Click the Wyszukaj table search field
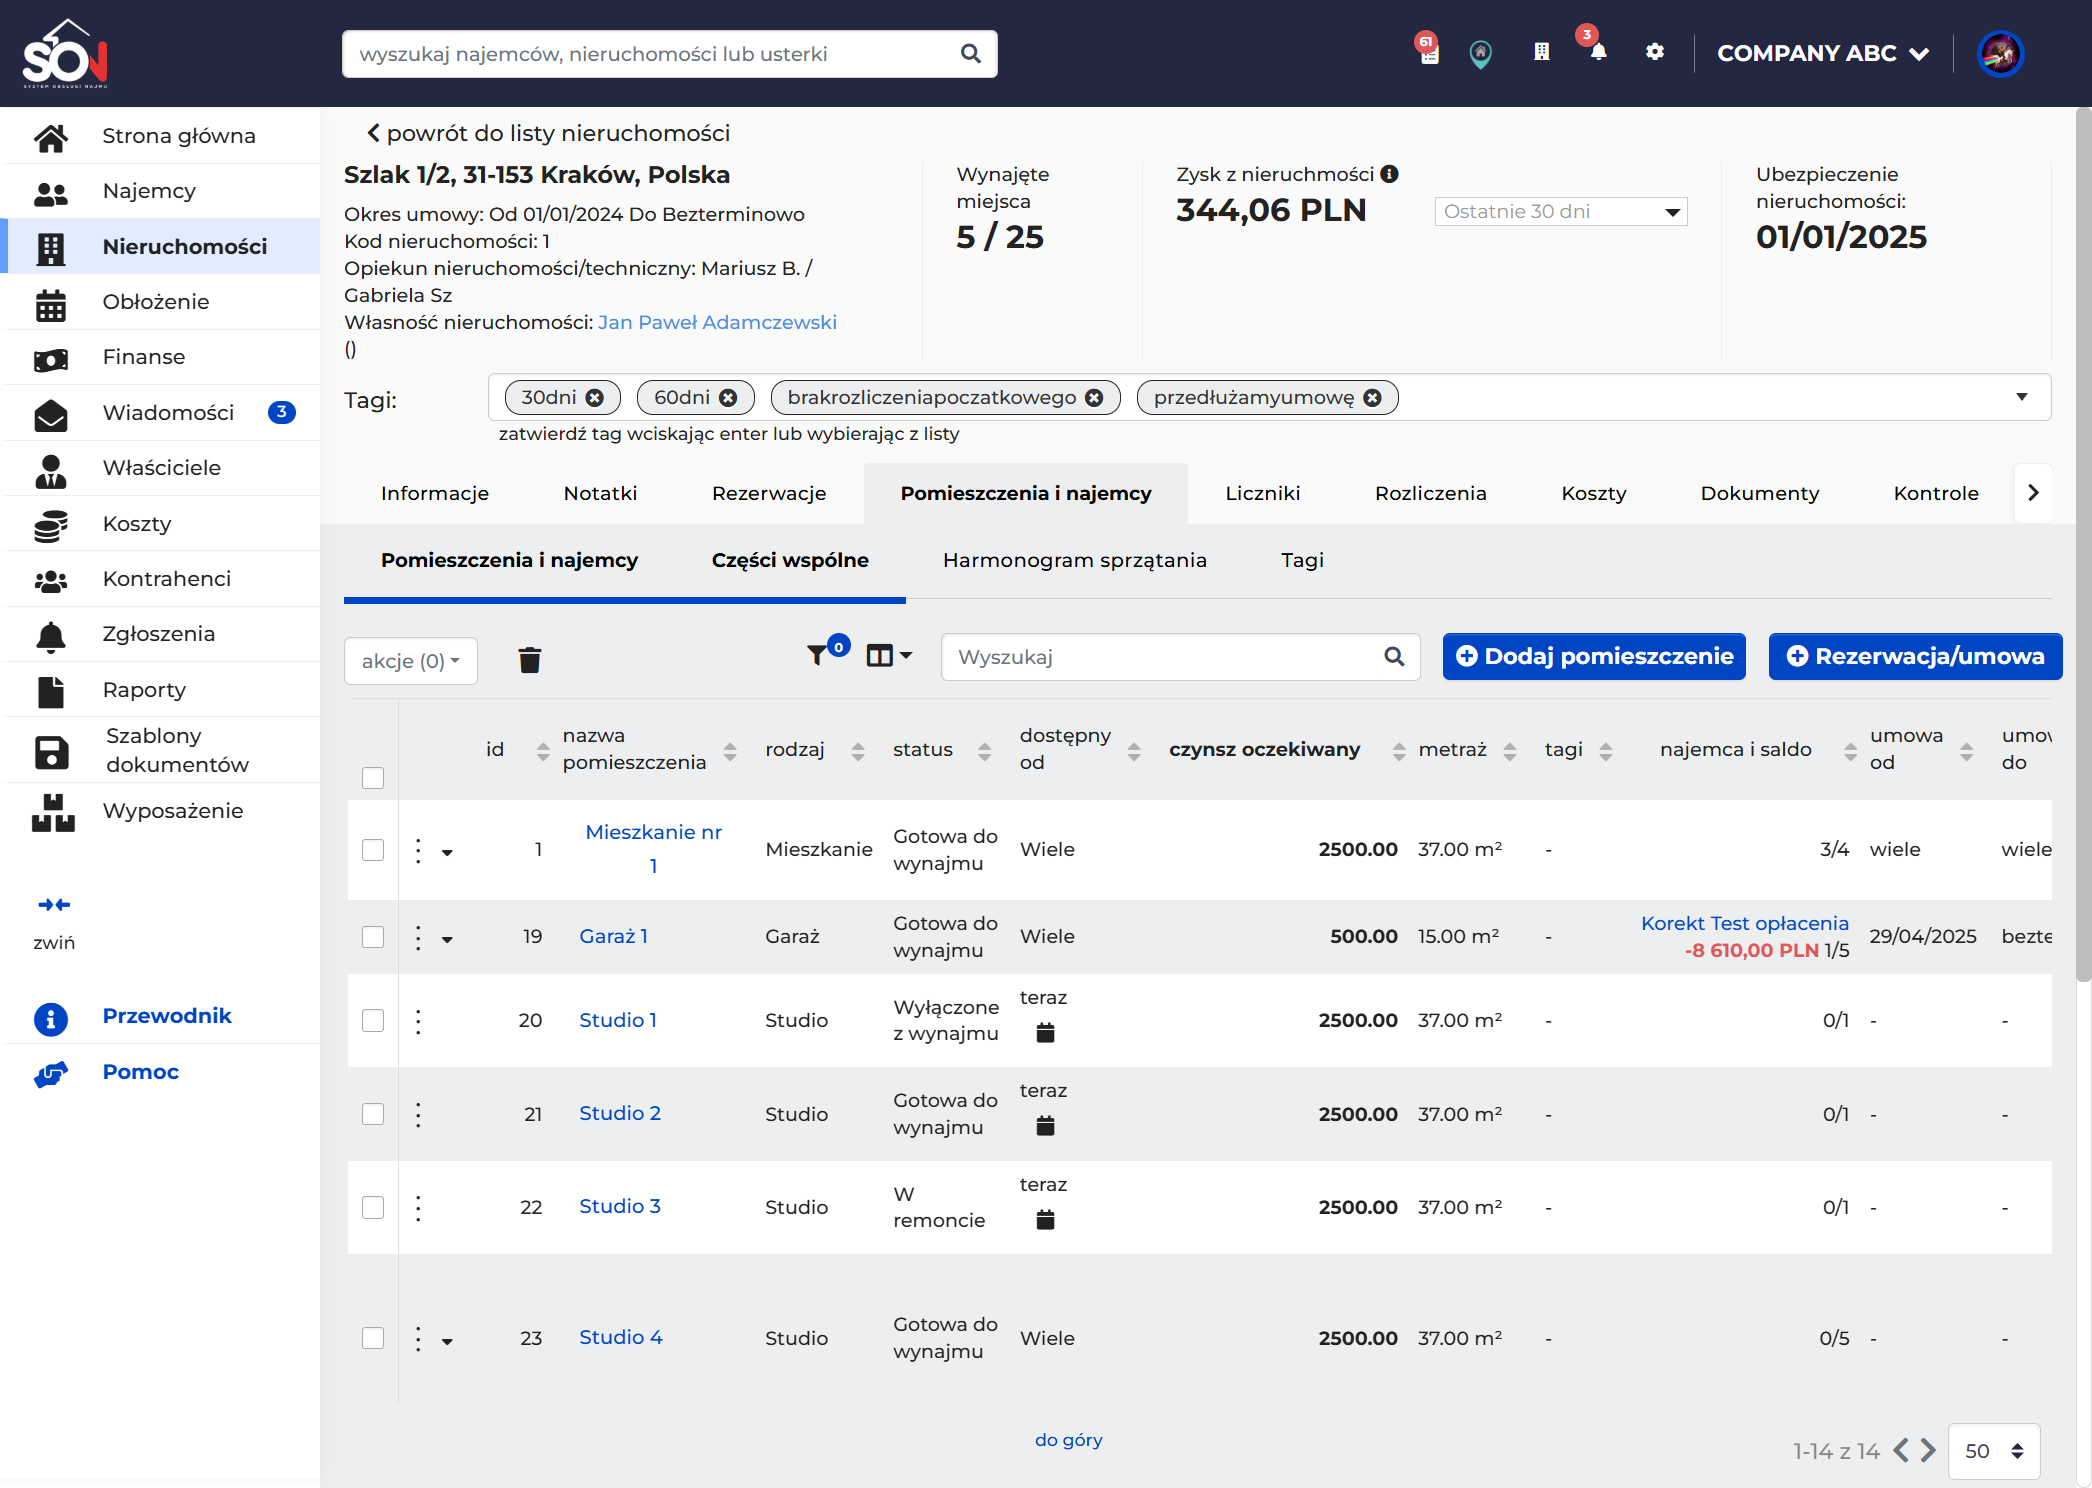The height and width of the screenshot is (1488, 2092). 1180,657
